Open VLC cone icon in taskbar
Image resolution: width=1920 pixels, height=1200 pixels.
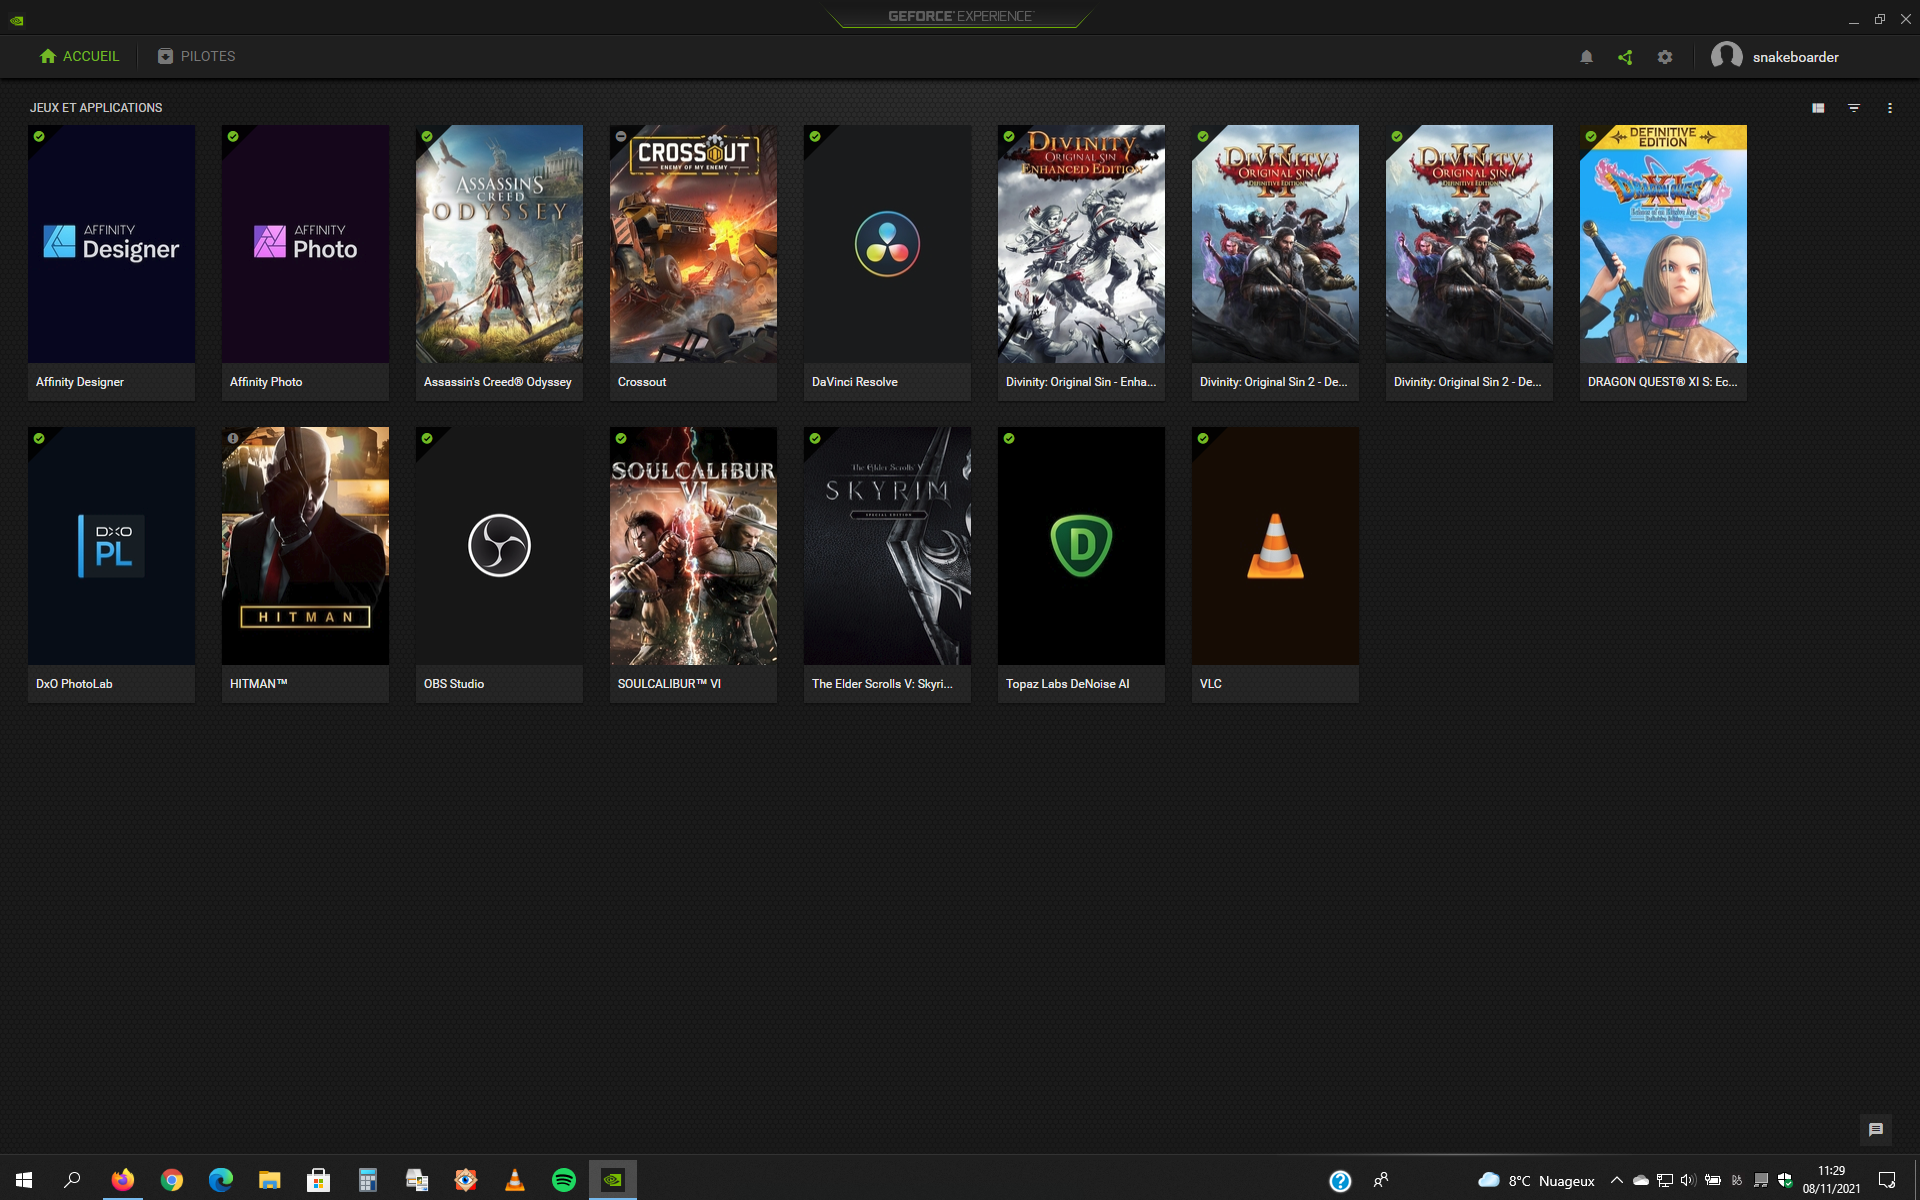(514, 1180)
